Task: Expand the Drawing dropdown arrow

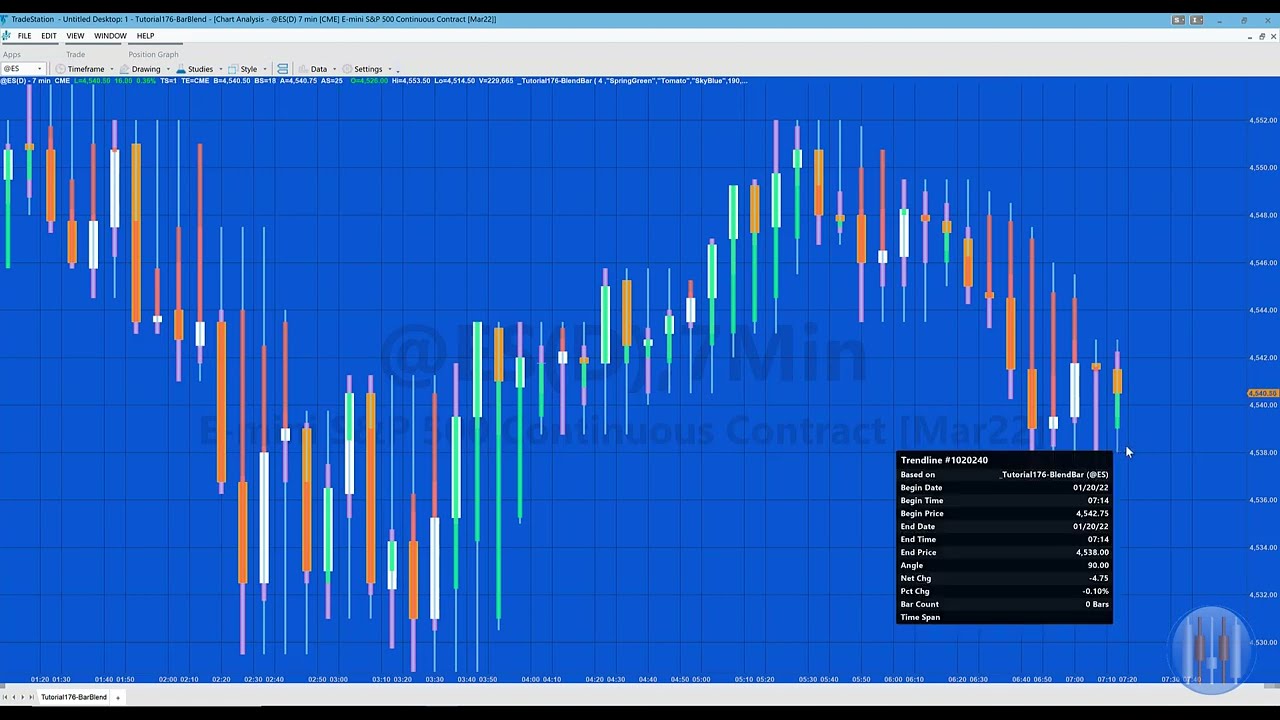Action: (168, 69)
